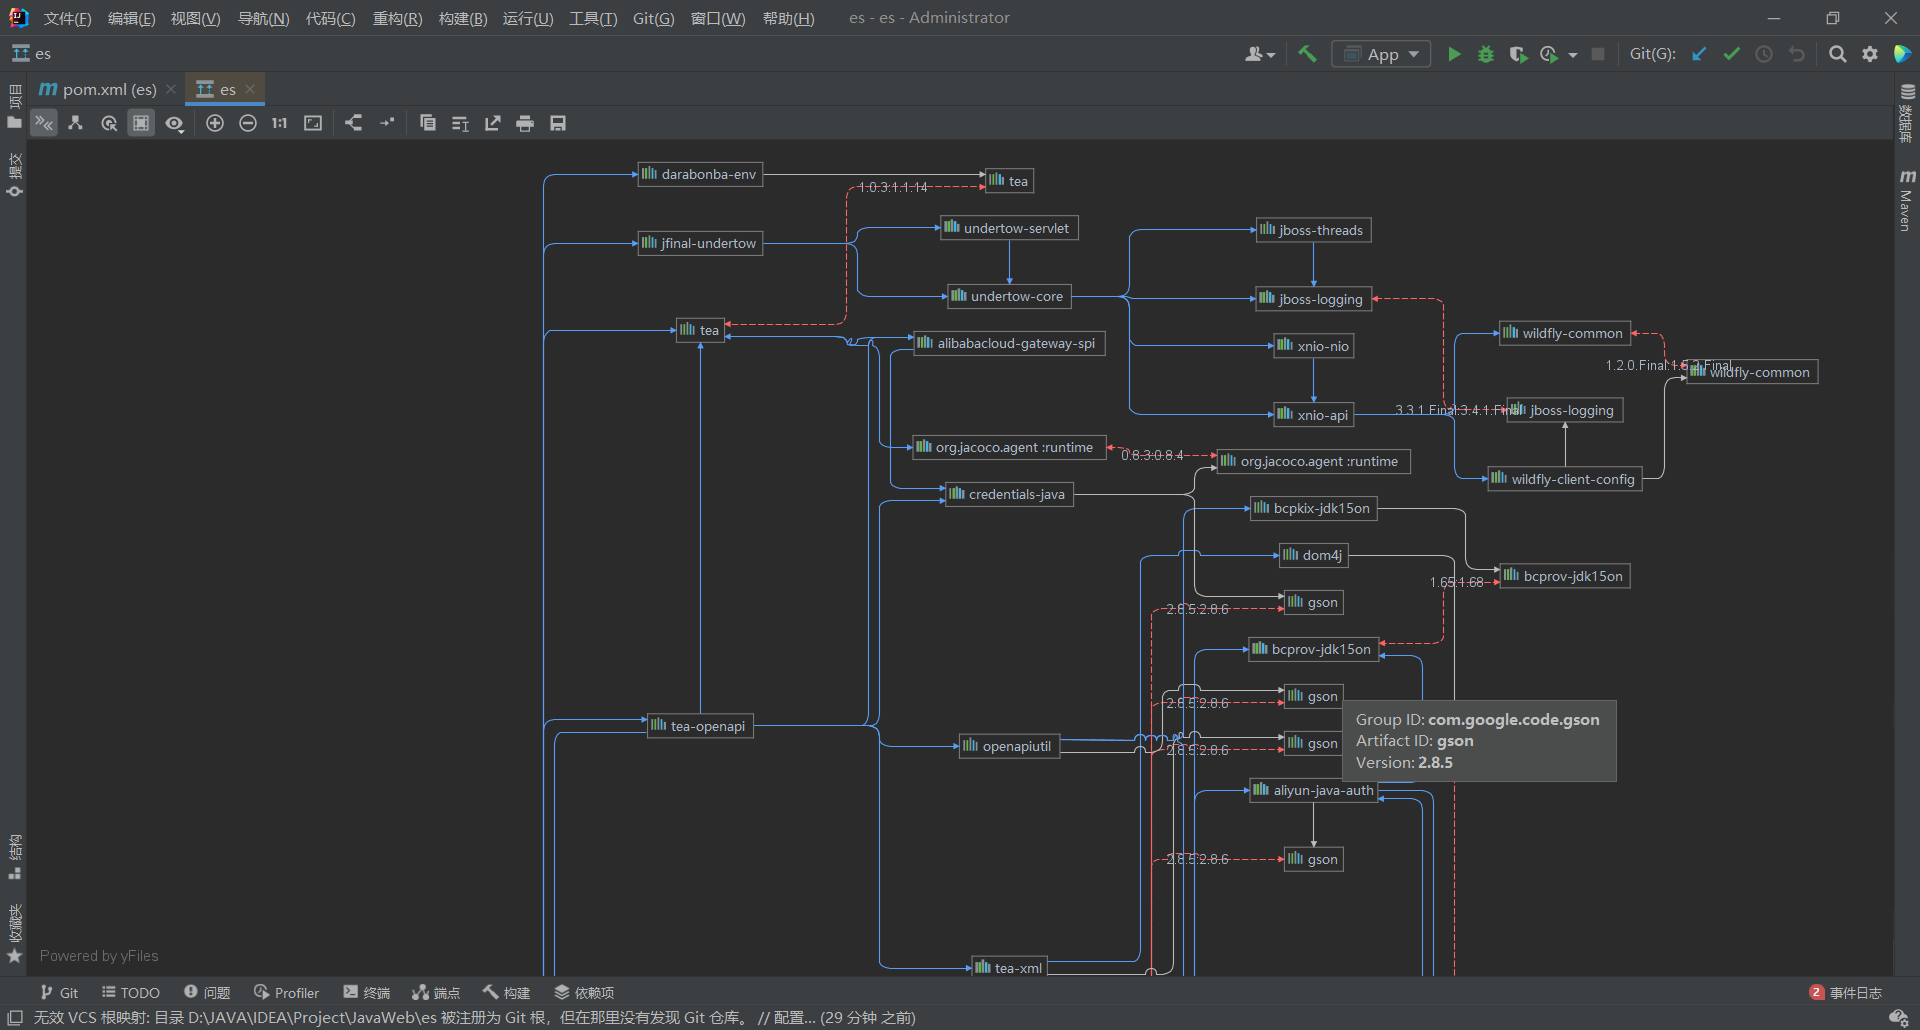Click the edit labels toolbar icon

tap(460, 123)
